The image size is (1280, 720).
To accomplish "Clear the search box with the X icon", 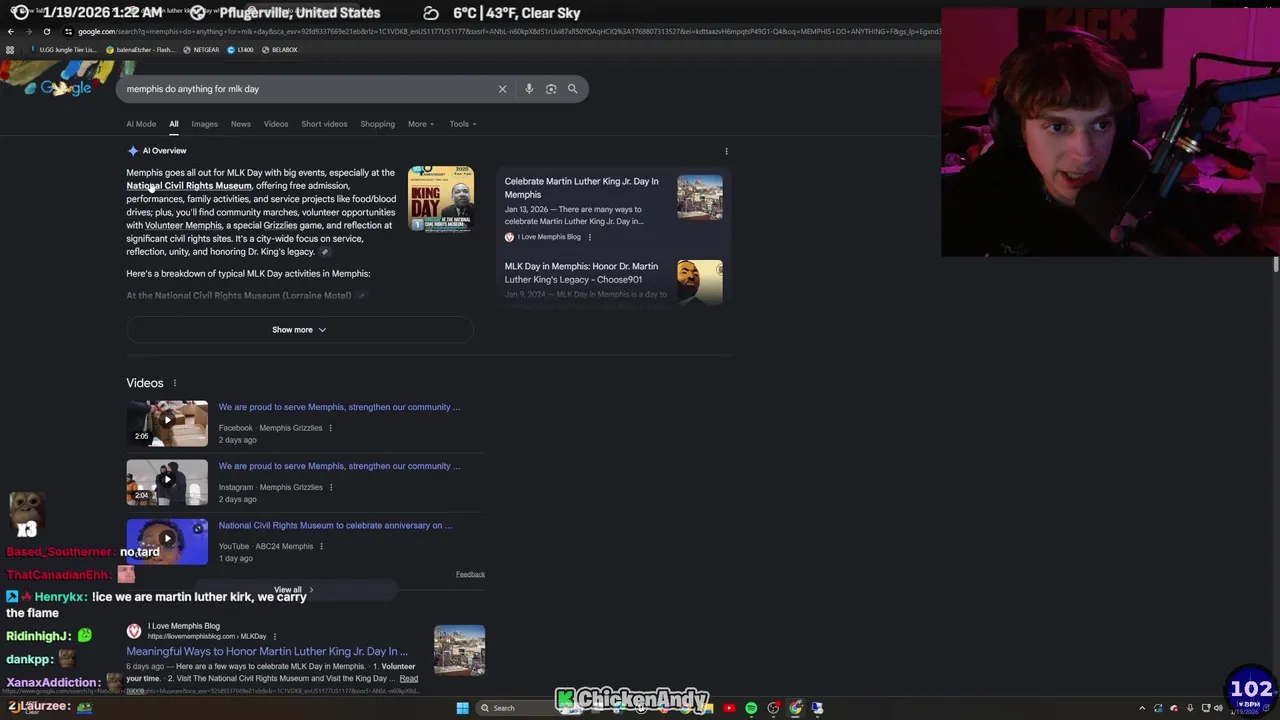I will 502,89.
